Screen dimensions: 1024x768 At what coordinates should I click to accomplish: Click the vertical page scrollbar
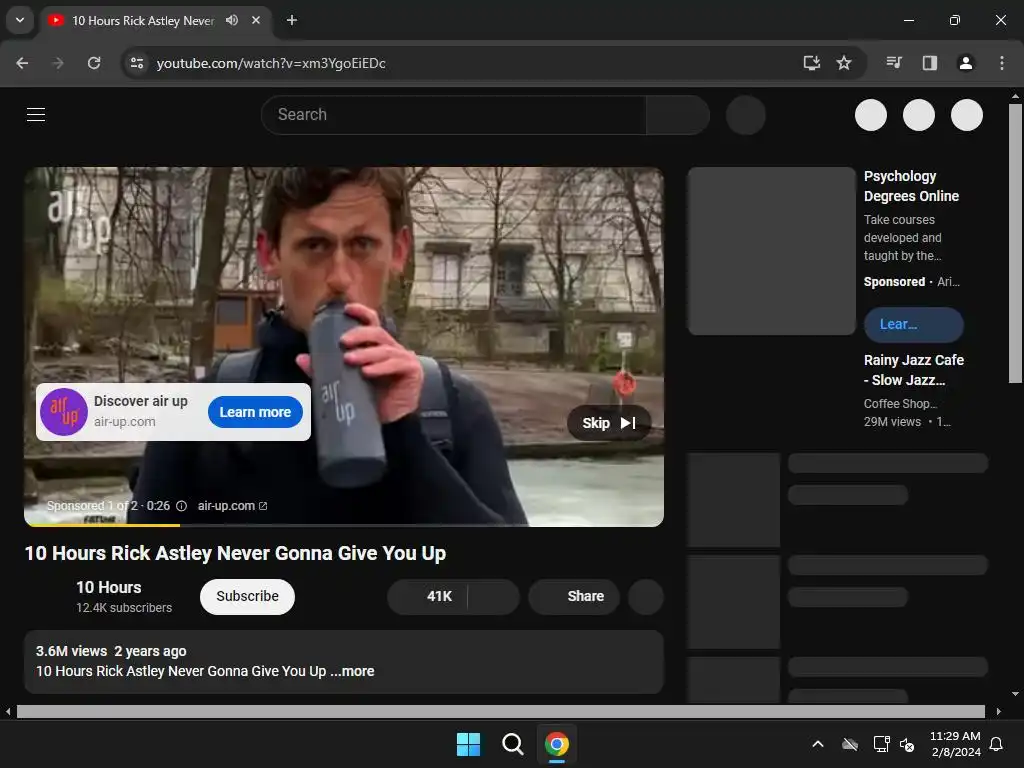click(1015, 243)
